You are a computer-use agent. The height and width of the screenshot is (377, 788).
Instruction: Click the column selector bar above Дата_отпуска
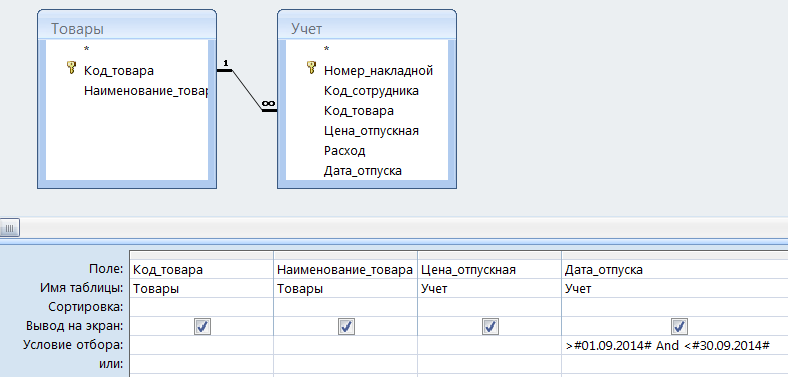click(675, 255)
